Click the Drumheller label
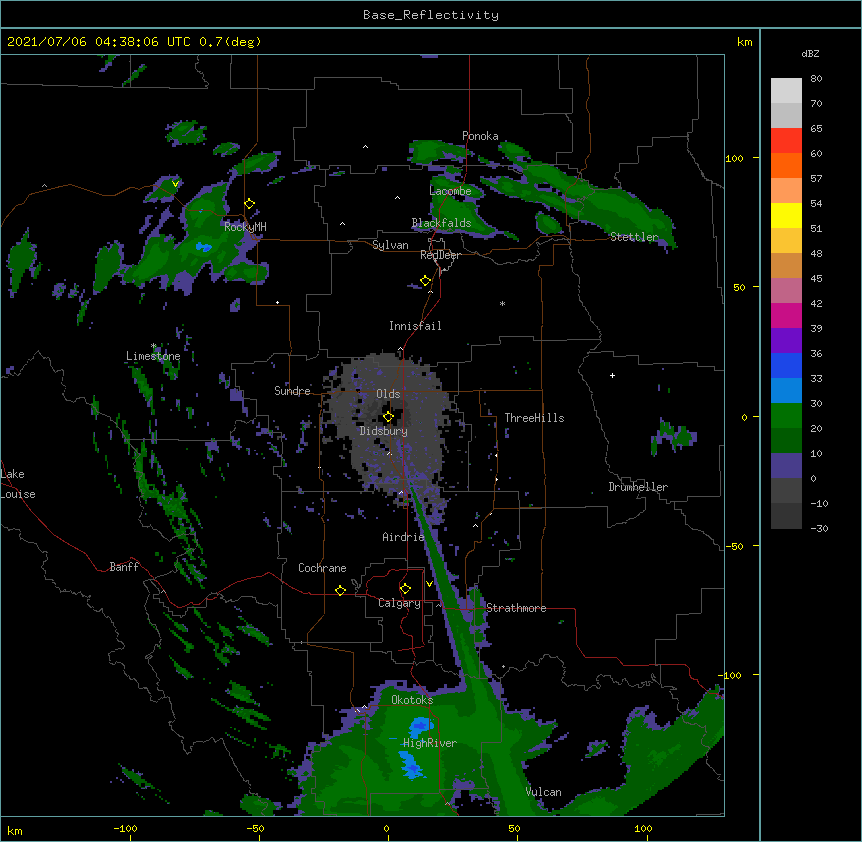This screenshot has width=862, height=842. tap(638, 487)
